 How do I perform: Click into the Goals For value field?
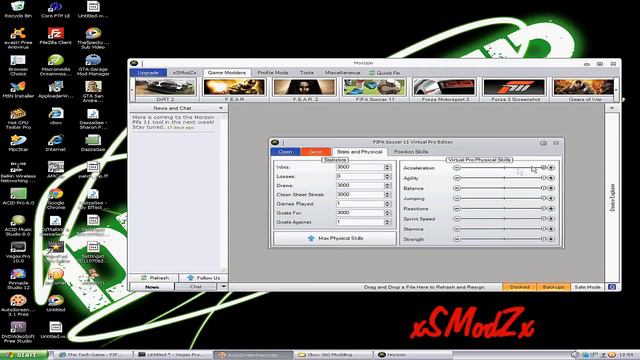(x=360, y=213)
